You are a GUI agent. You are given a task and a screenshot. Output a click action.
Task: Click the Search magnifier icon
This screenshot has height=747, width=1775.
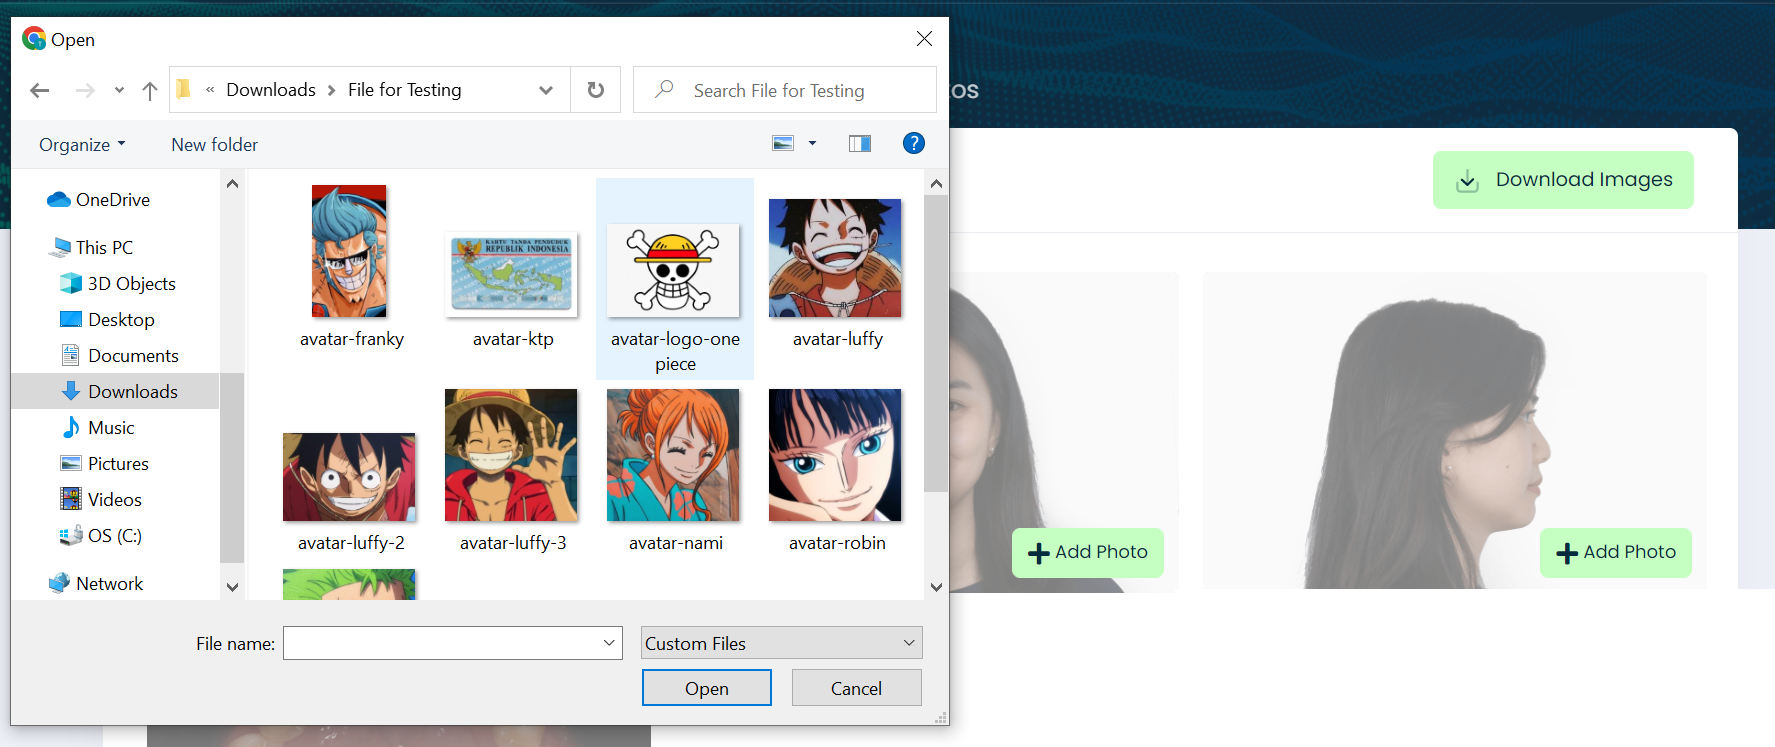coord(664,89)
